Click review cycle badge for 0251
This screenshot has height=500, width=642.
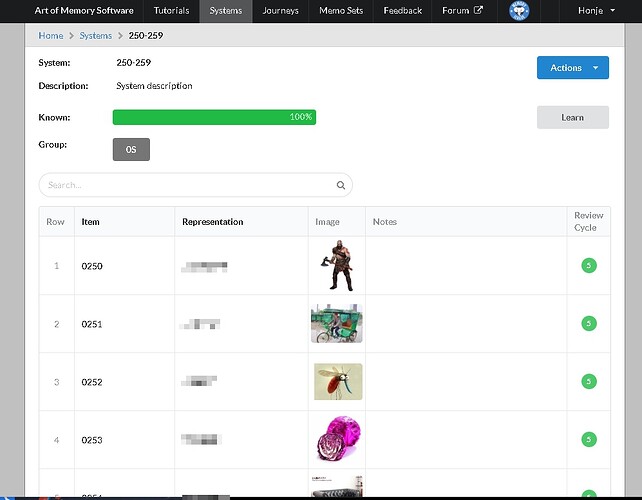[x=589, y=324]
